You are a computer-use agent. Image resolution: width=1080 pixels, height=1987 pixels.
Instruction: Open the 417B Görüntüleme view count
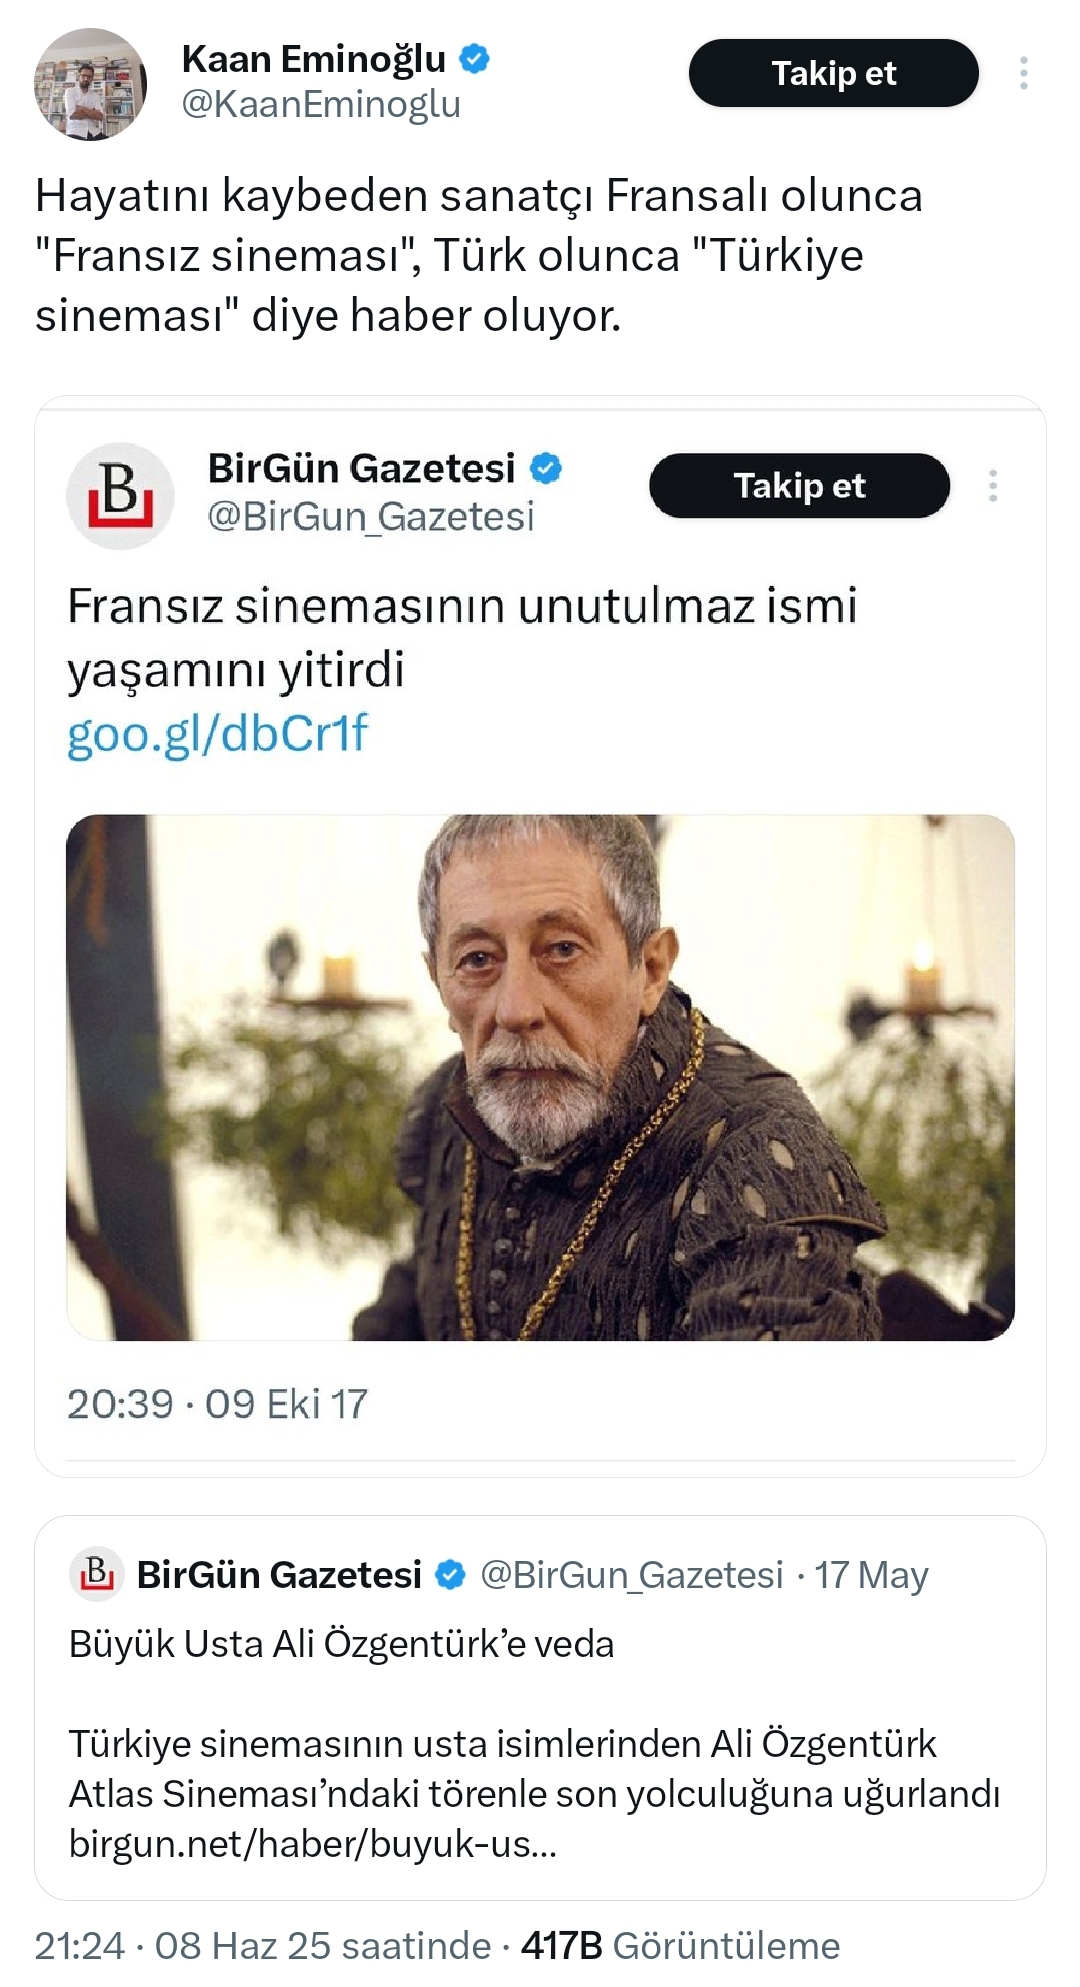coord(680,1945)
